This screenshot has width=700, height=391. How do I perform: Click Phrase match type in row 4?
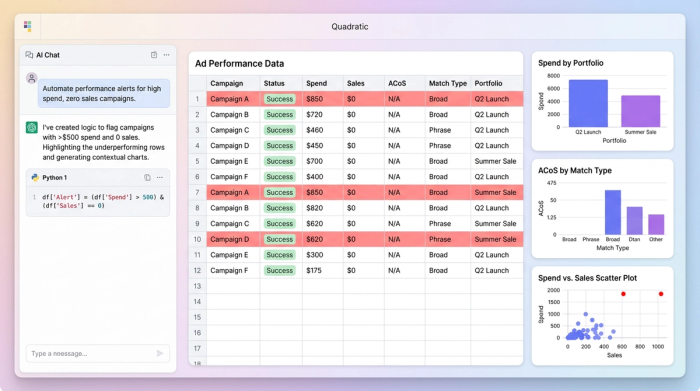point(448,146)
